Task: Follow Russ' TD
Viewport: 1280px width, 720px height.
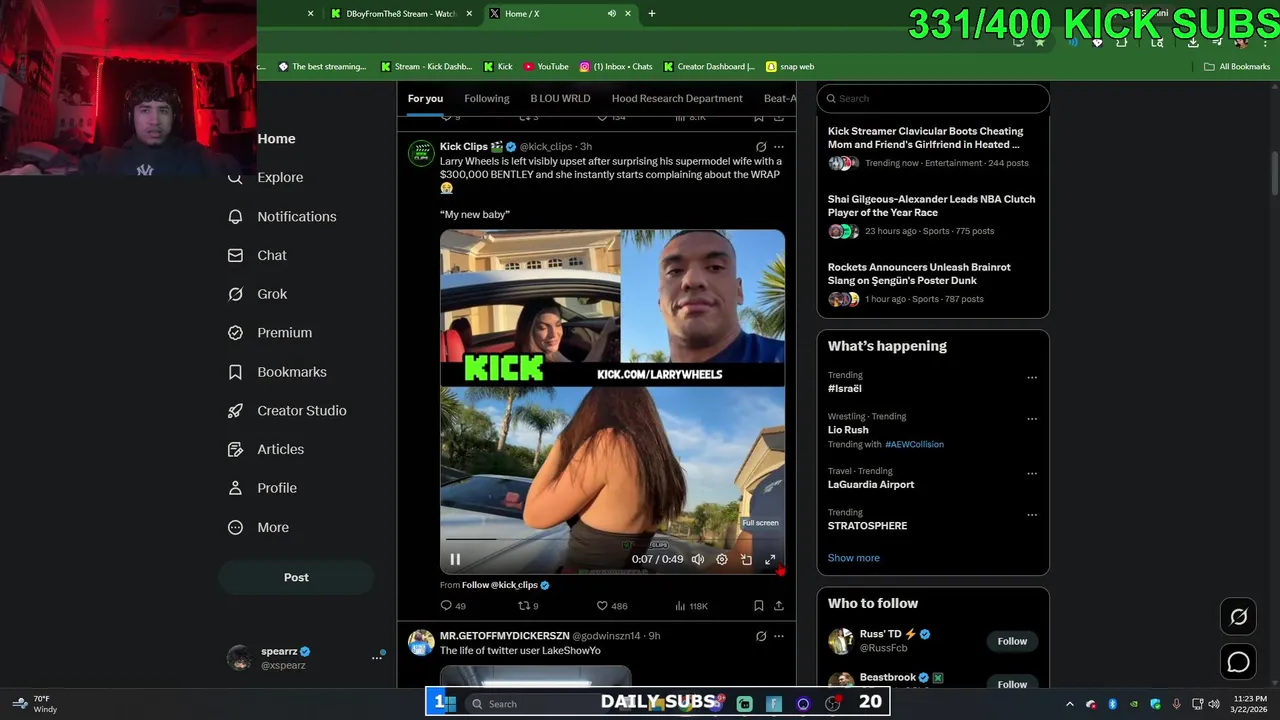Action: pyautogui.click(x=1012, y=641)
